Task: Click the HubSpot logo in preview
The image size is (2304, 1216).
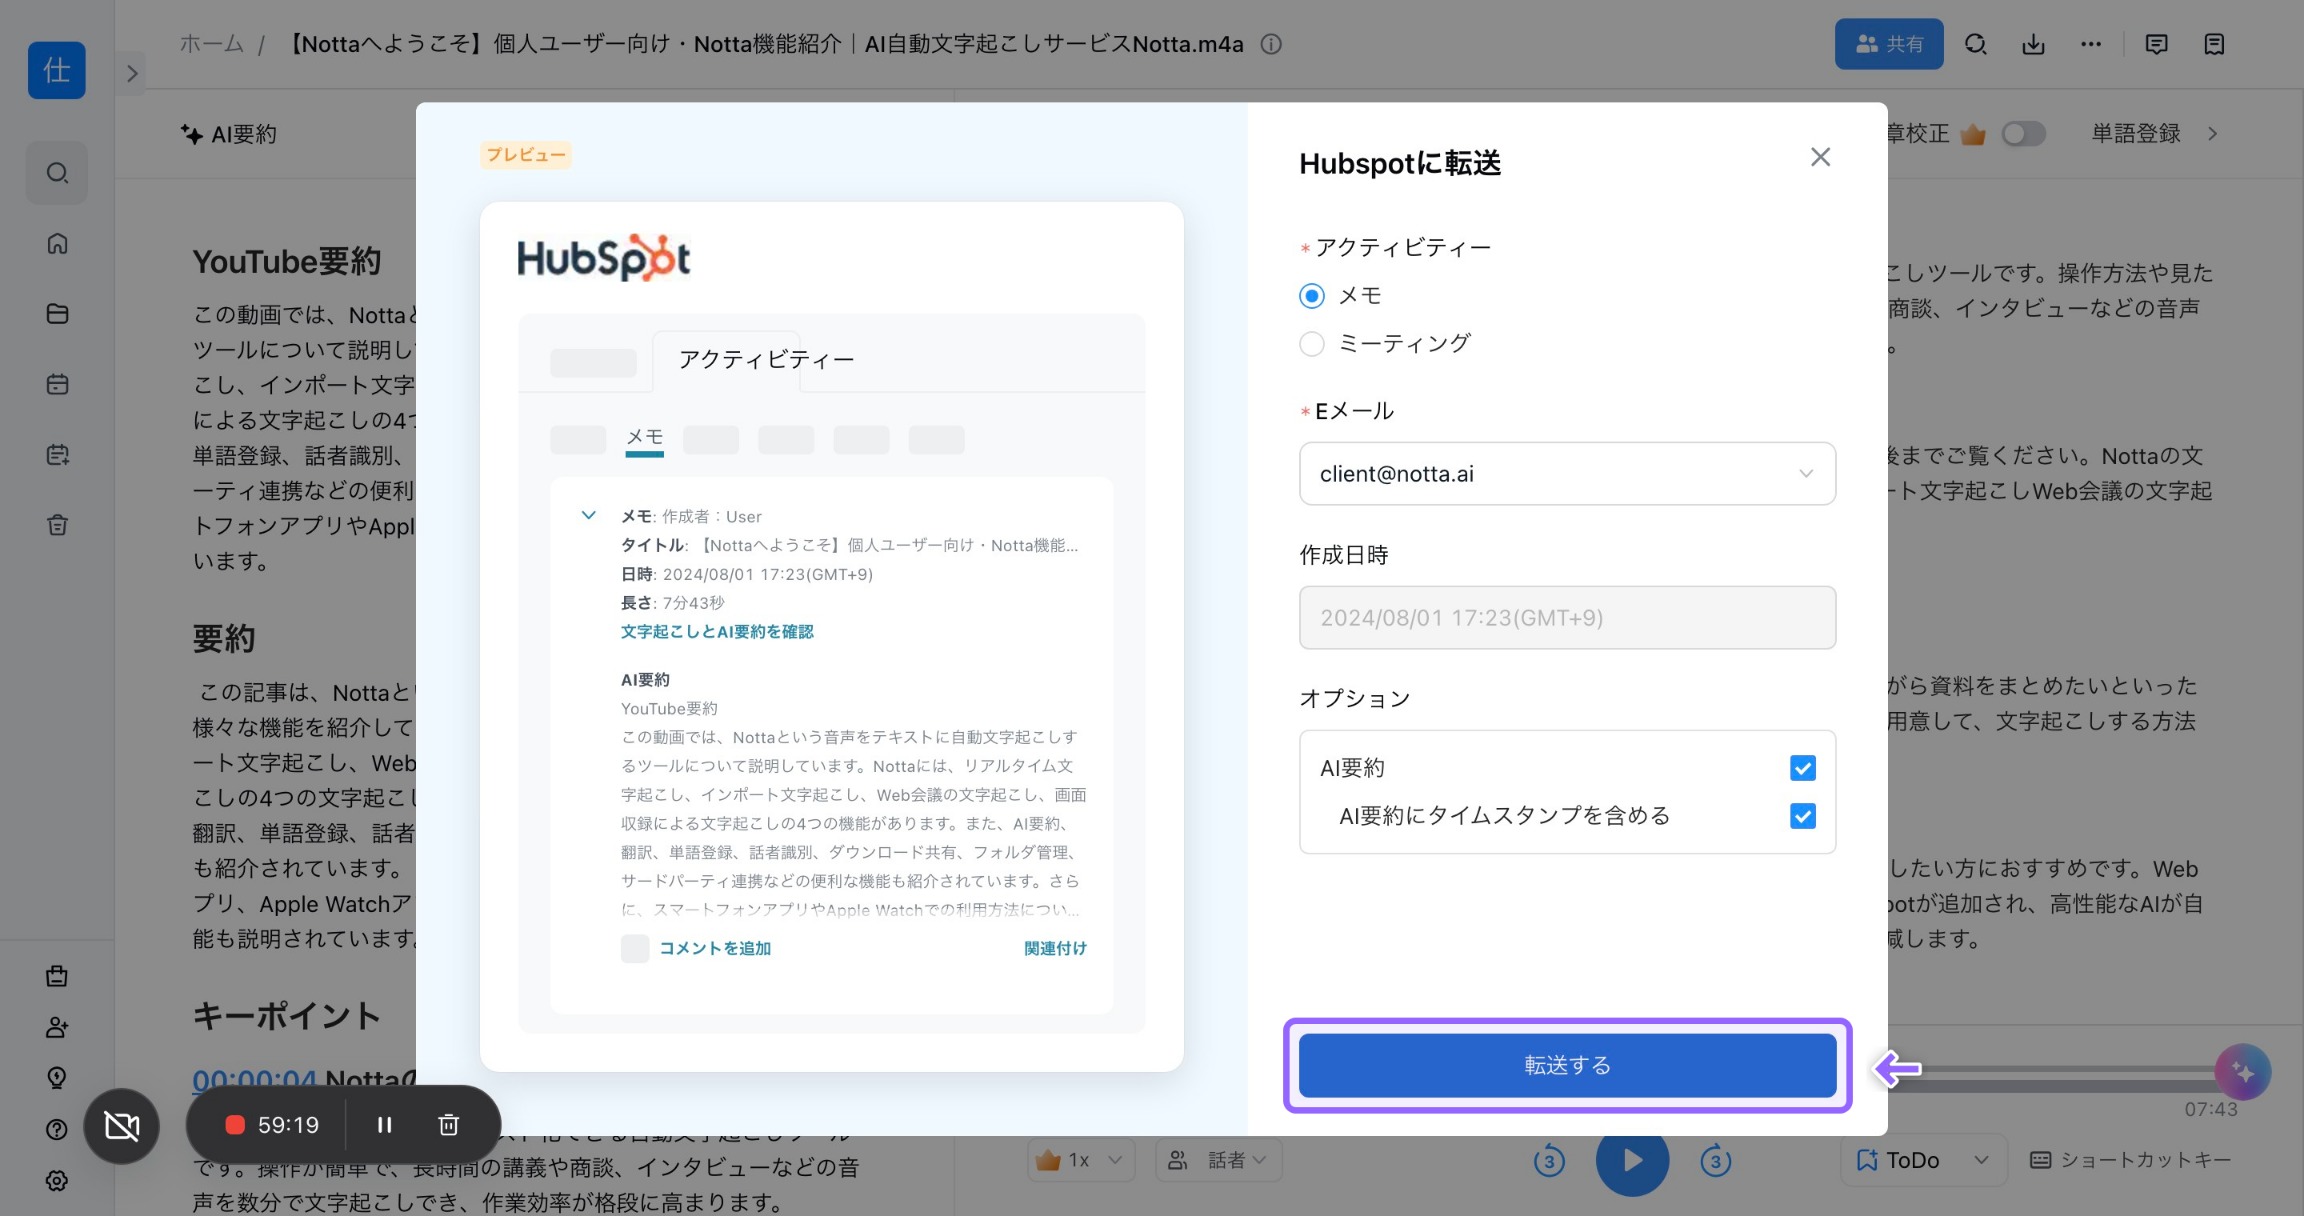Action: coord(603,258)
